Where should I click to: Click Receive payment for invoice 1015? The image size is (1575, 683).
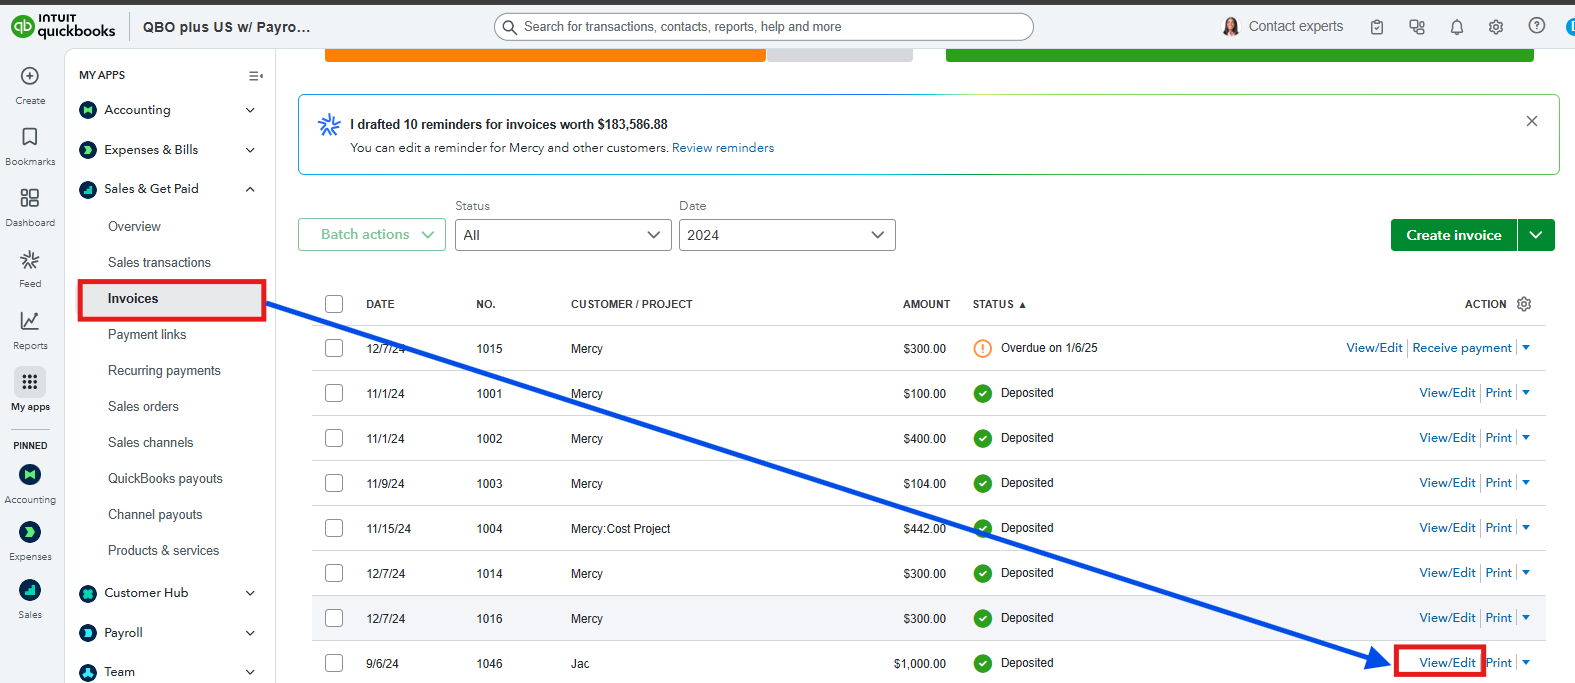(1462, 348)
